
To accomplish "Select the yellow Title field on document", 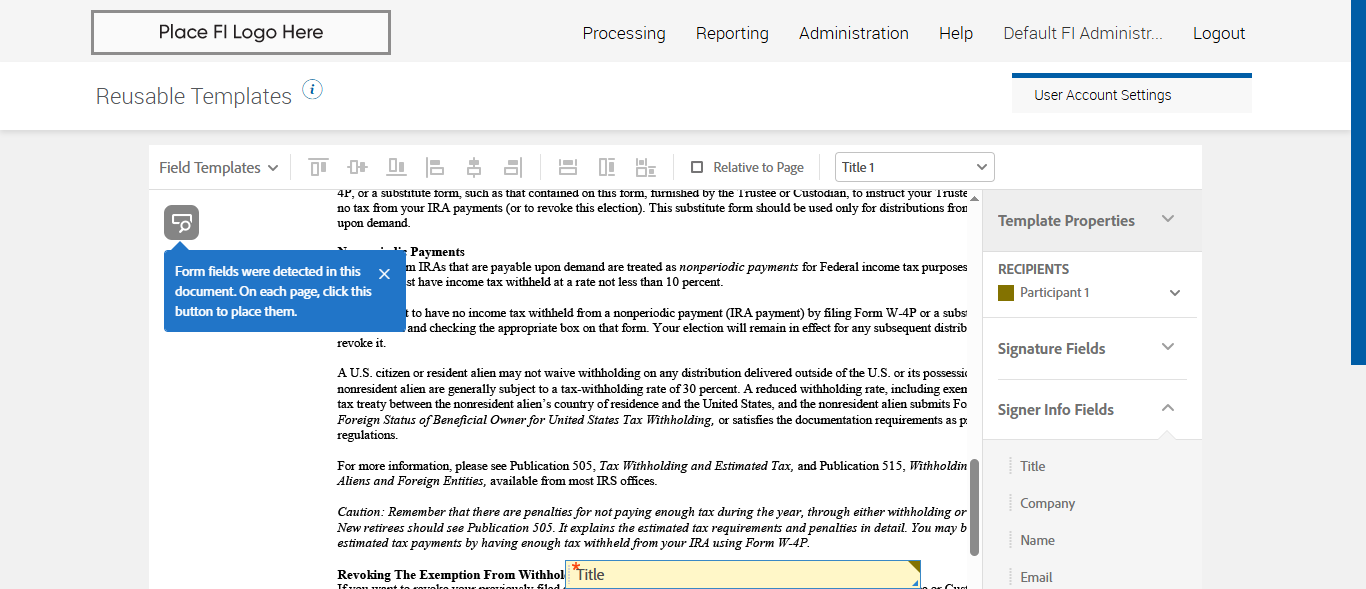I will pos(743,575).
